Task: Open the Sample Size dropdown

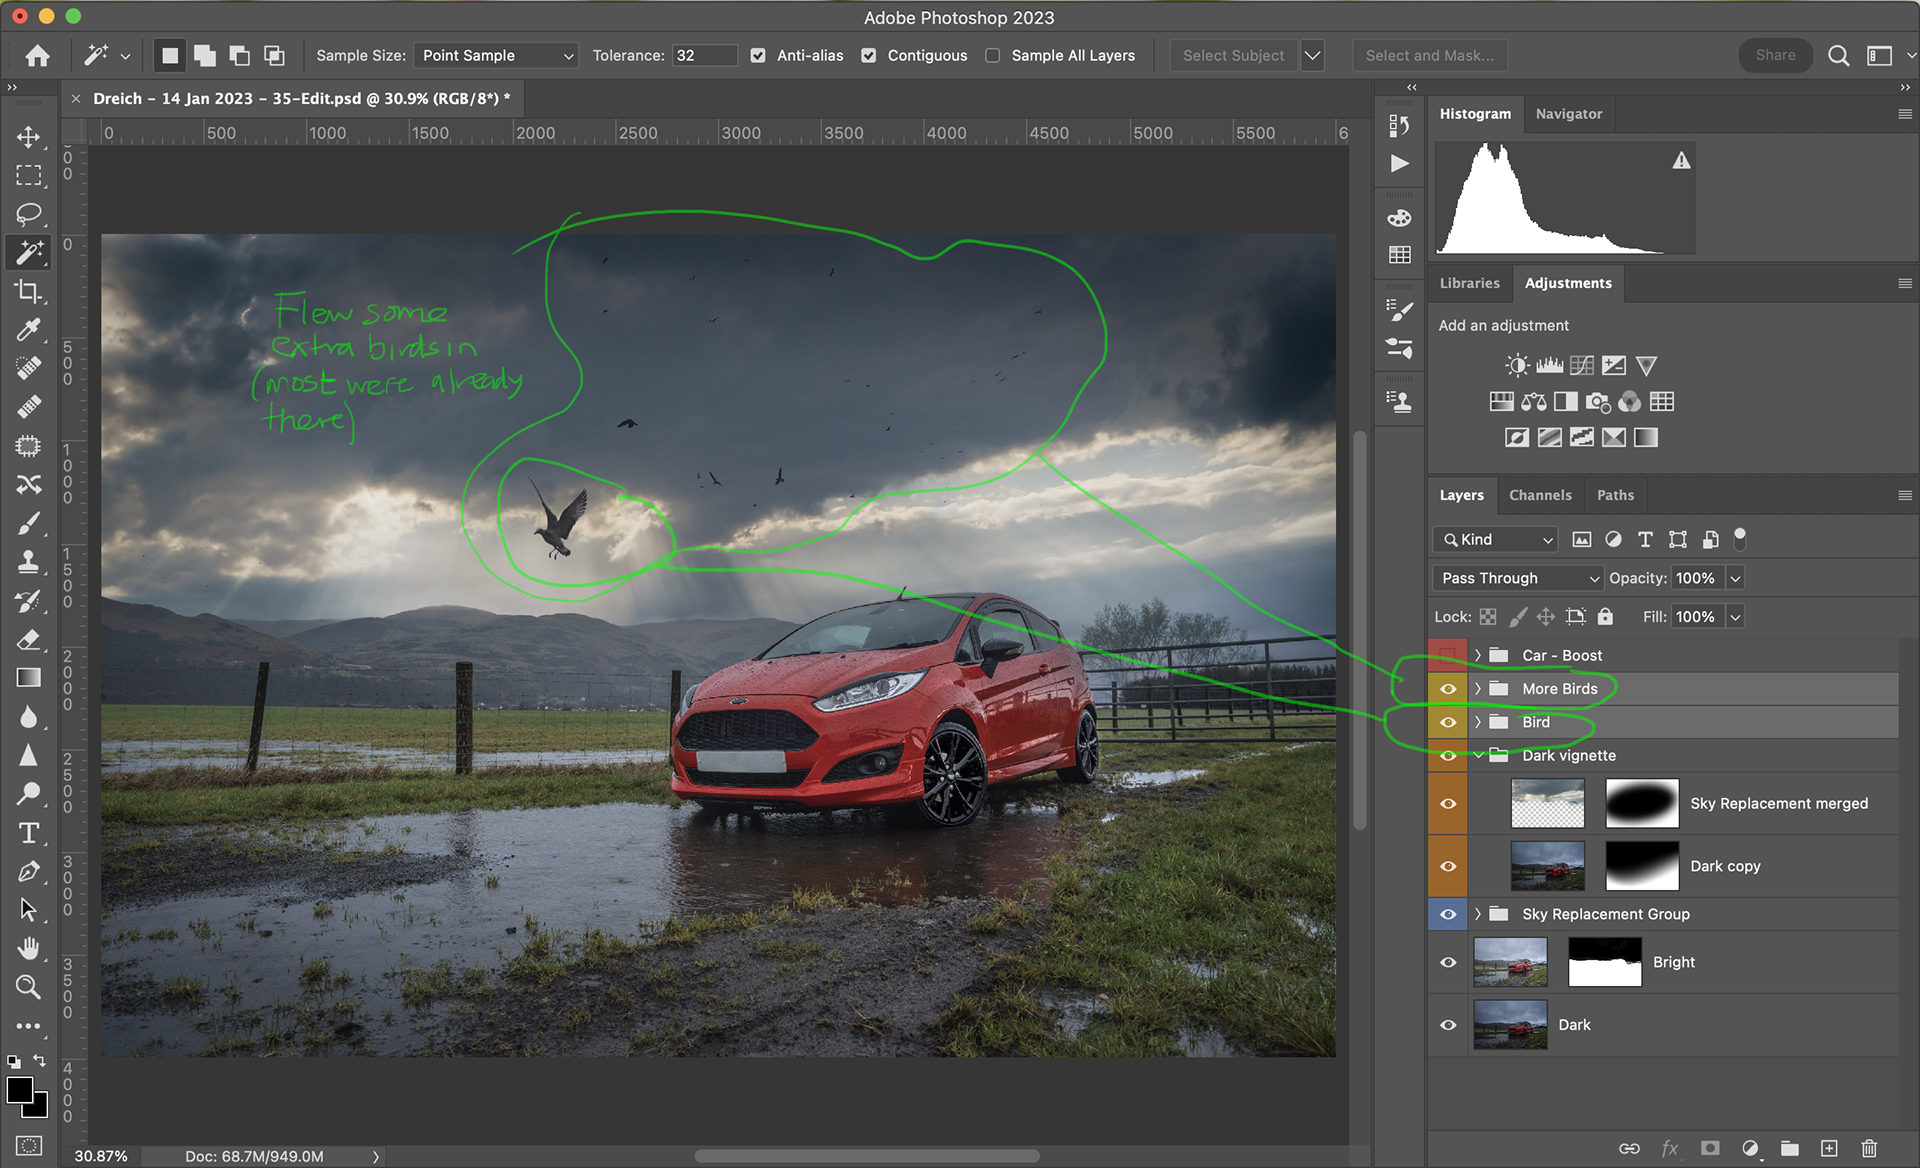Action: pos(496,56)
